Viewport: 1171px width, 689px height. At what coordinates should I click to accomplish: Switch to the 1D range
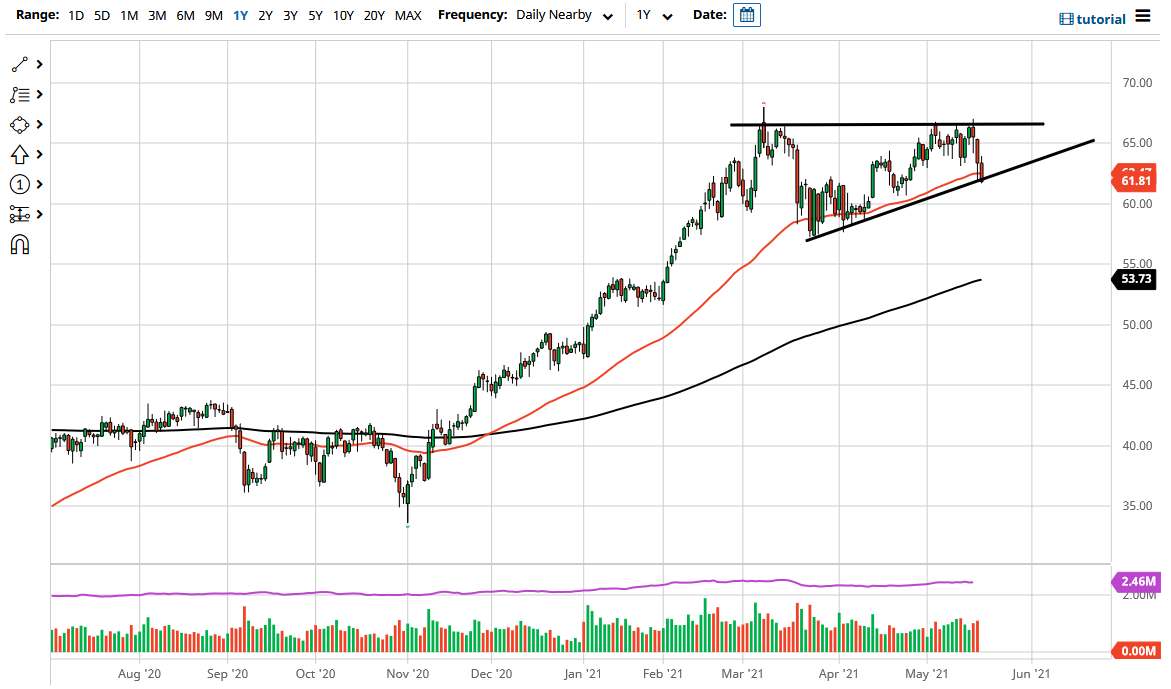point(75,16)
